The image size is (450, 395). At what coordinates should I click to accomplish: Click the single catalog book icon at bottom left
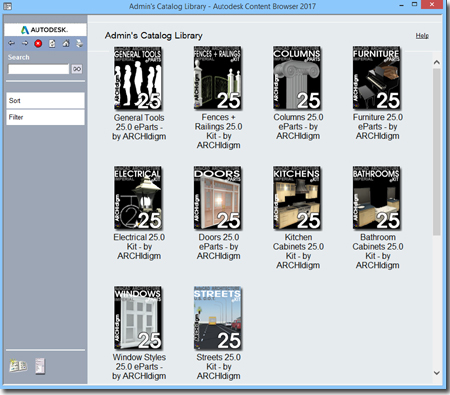(40, 366)
